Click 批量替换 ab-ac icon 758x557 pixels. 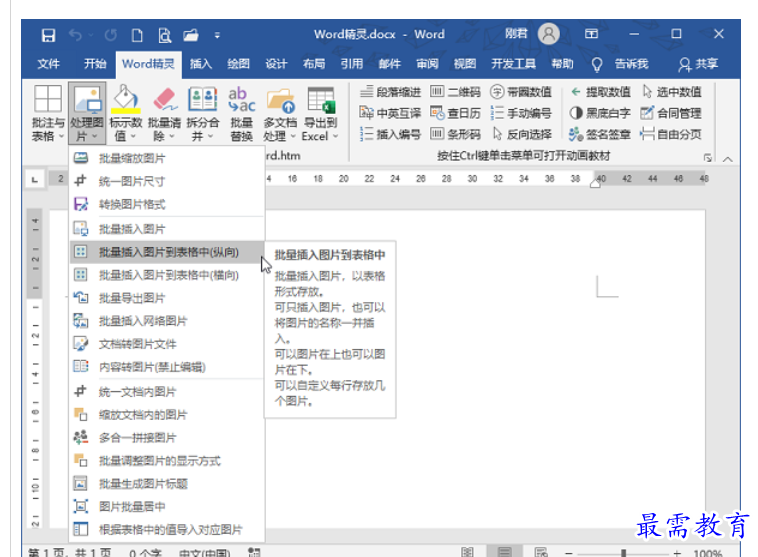click(x=241, y=114)
